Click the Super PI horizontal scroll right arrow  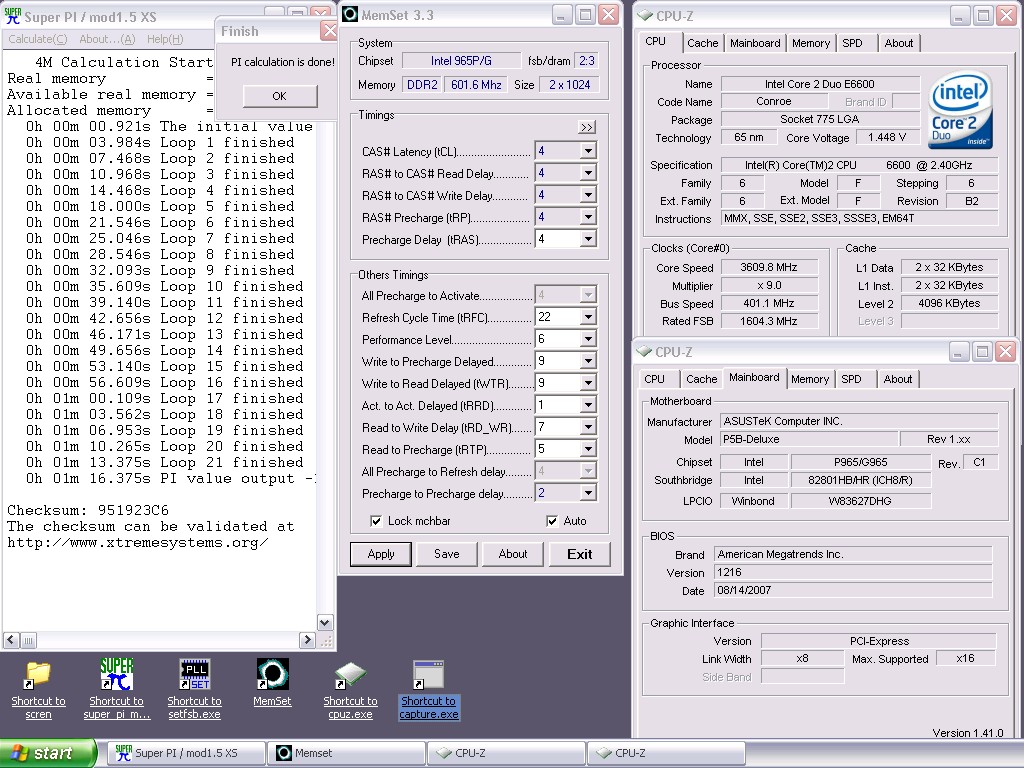(308, 641)
